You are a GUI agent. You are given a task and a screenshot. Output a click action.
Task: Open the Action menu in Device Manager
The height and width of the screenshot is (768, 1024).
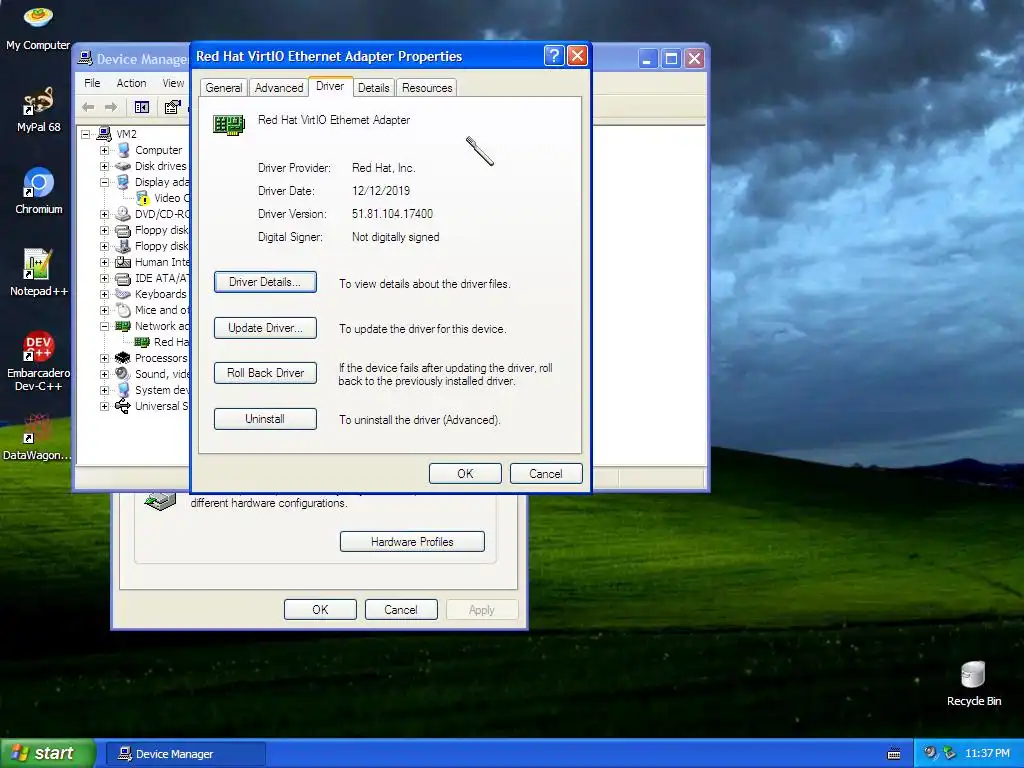point(131,83)
